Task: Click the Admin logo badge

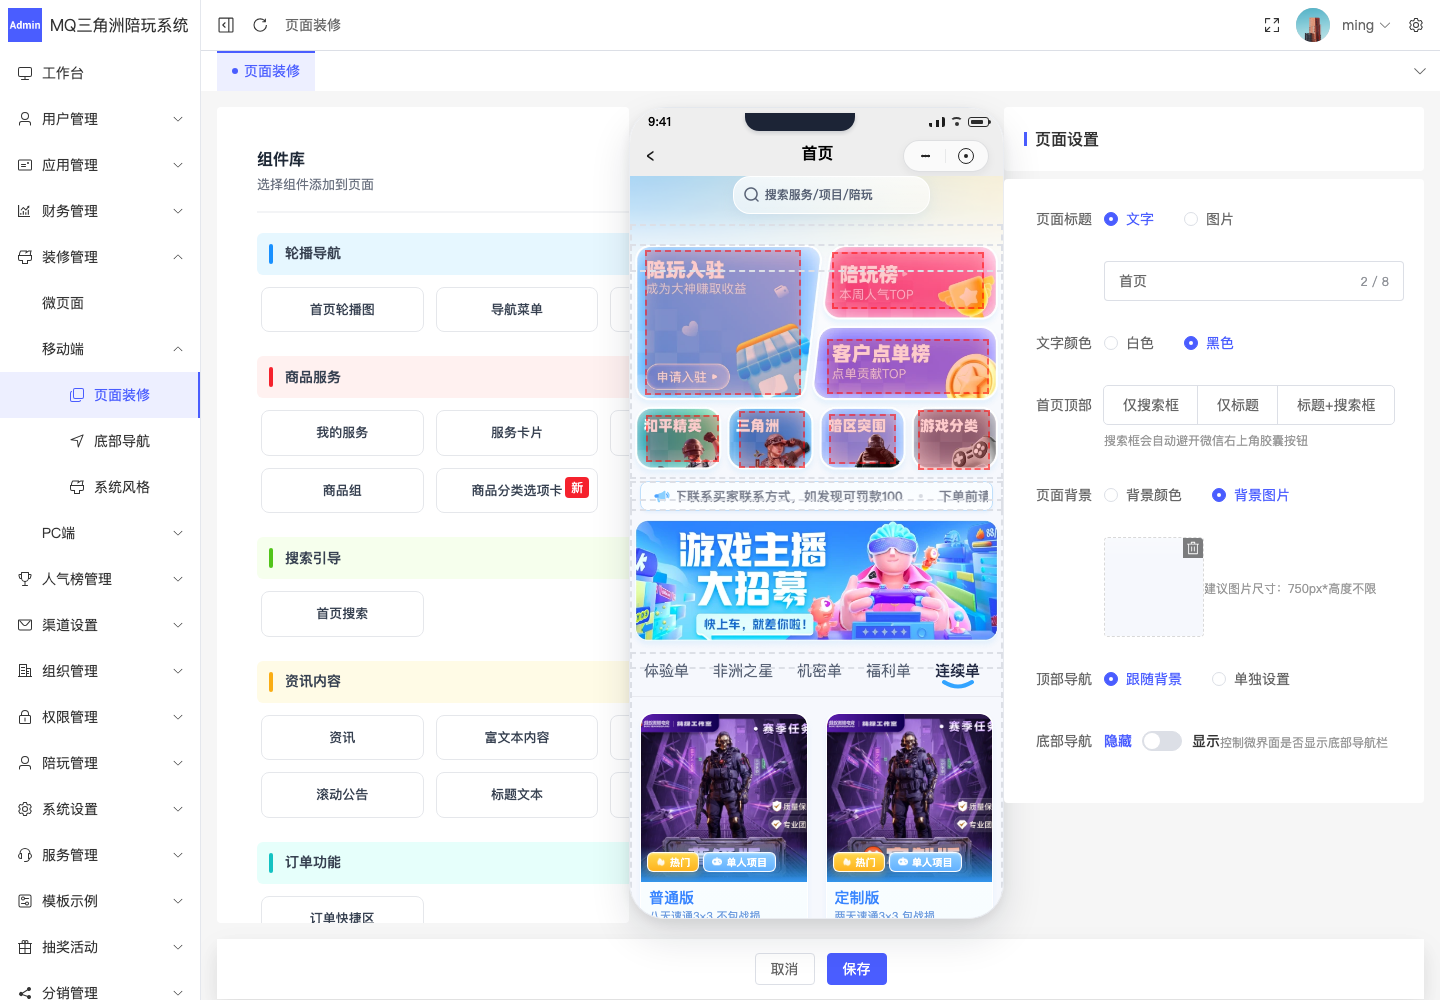Action: (25, 25)
